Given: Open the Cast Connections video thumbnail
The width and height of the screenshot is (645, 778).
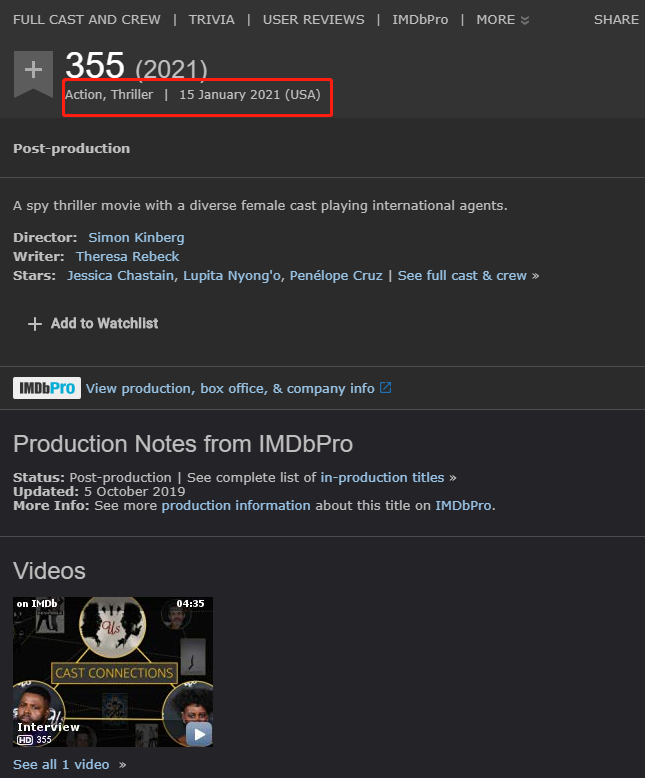Looking at the screenshot, I should click(113, 672).
